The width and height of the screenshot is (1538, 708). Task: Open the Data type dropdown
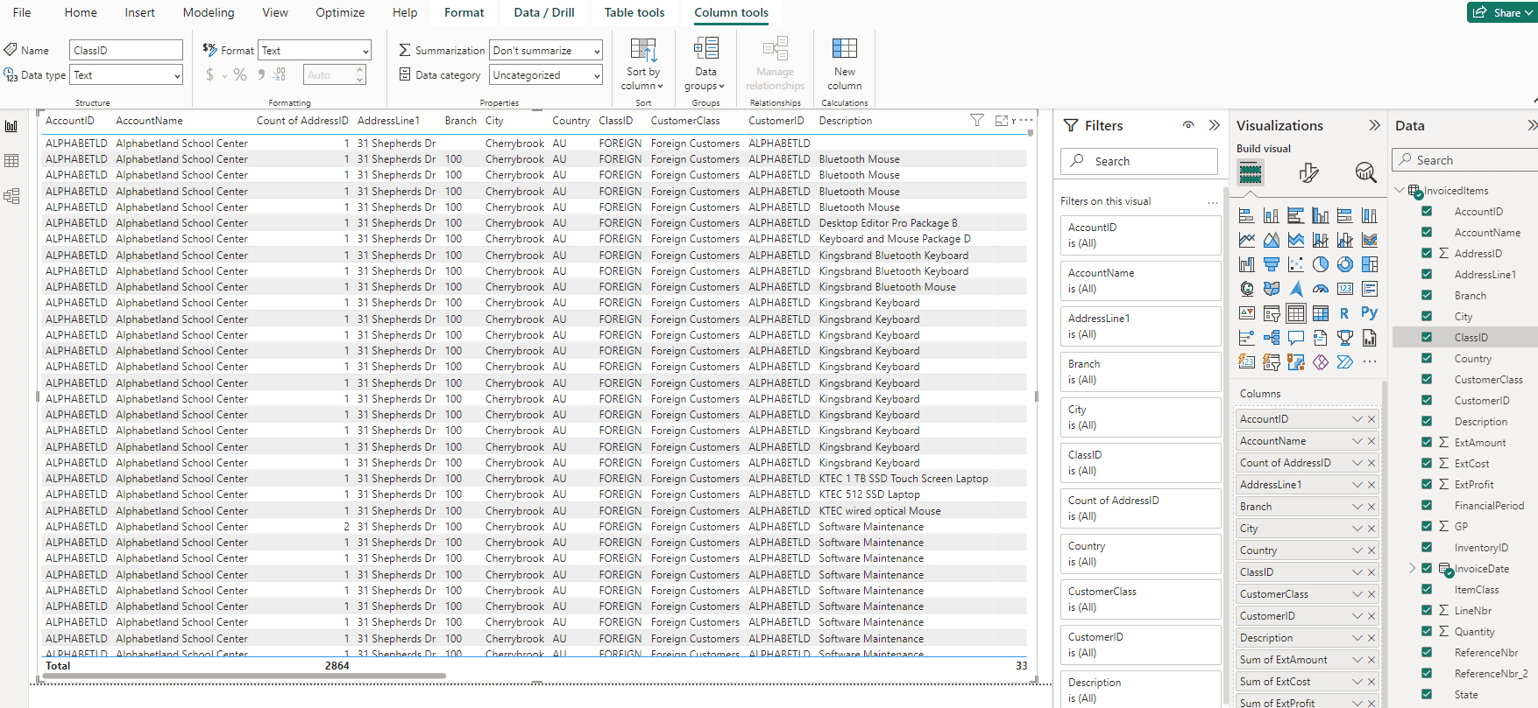tap(126, 75)
